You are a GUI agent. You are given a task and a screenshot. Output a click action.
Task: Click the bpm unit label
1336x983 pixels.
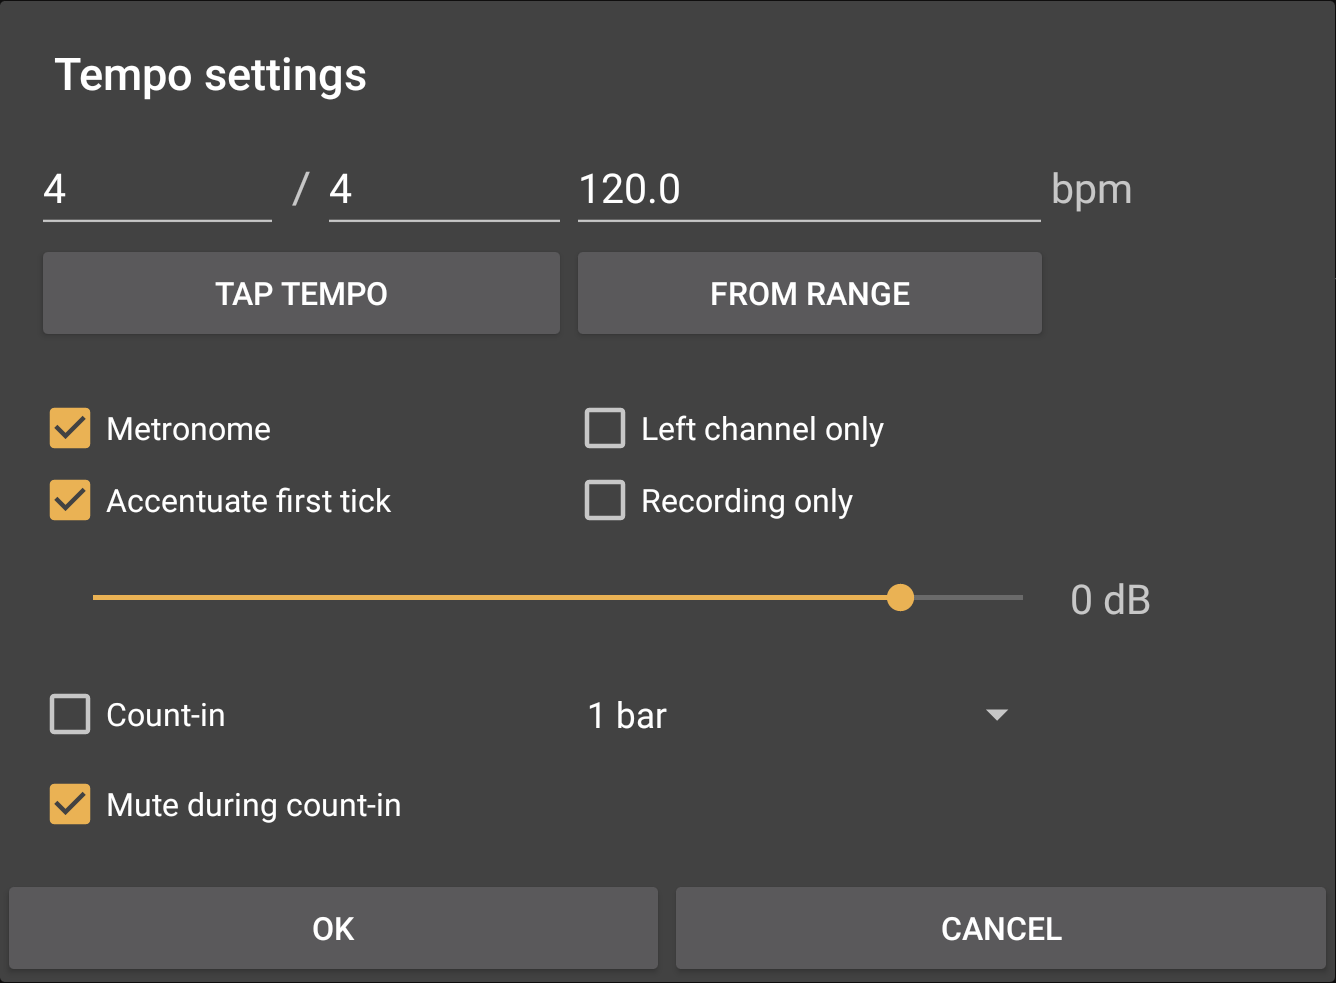[1091, 190]
